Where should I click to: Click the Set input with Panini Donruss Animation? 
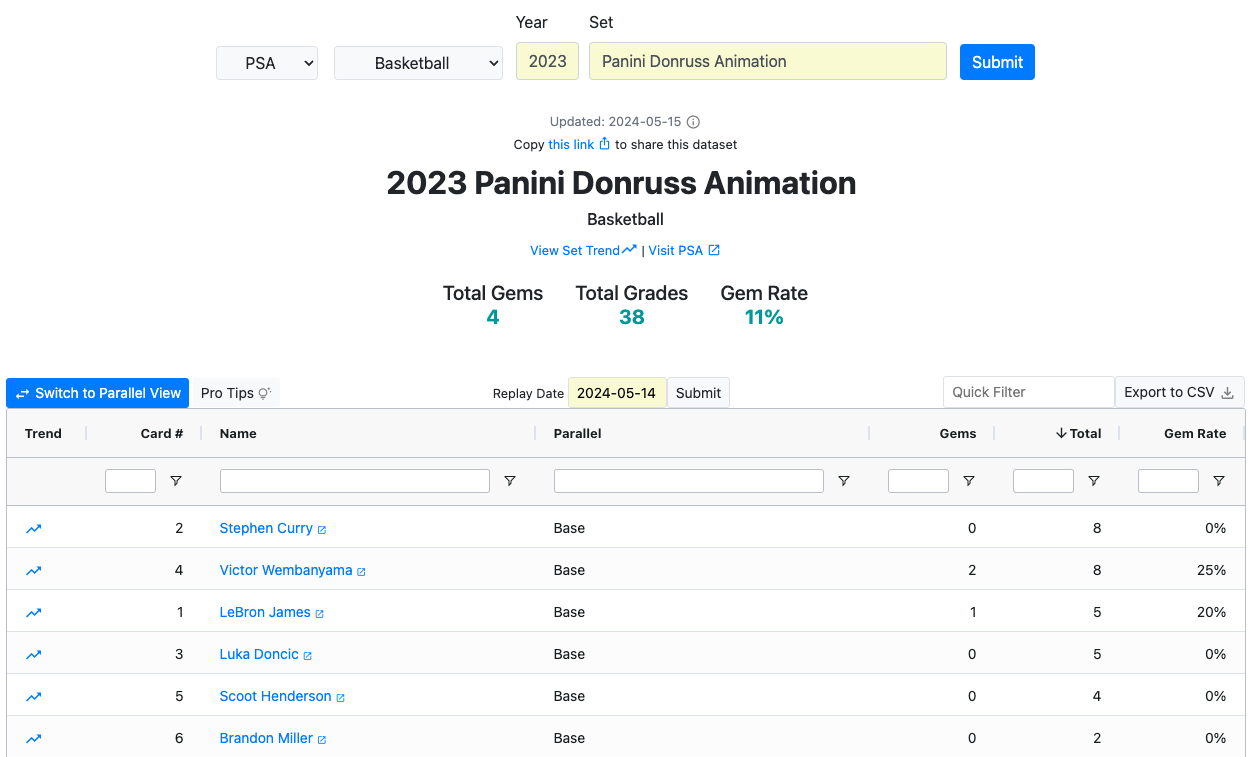[768, 61]
